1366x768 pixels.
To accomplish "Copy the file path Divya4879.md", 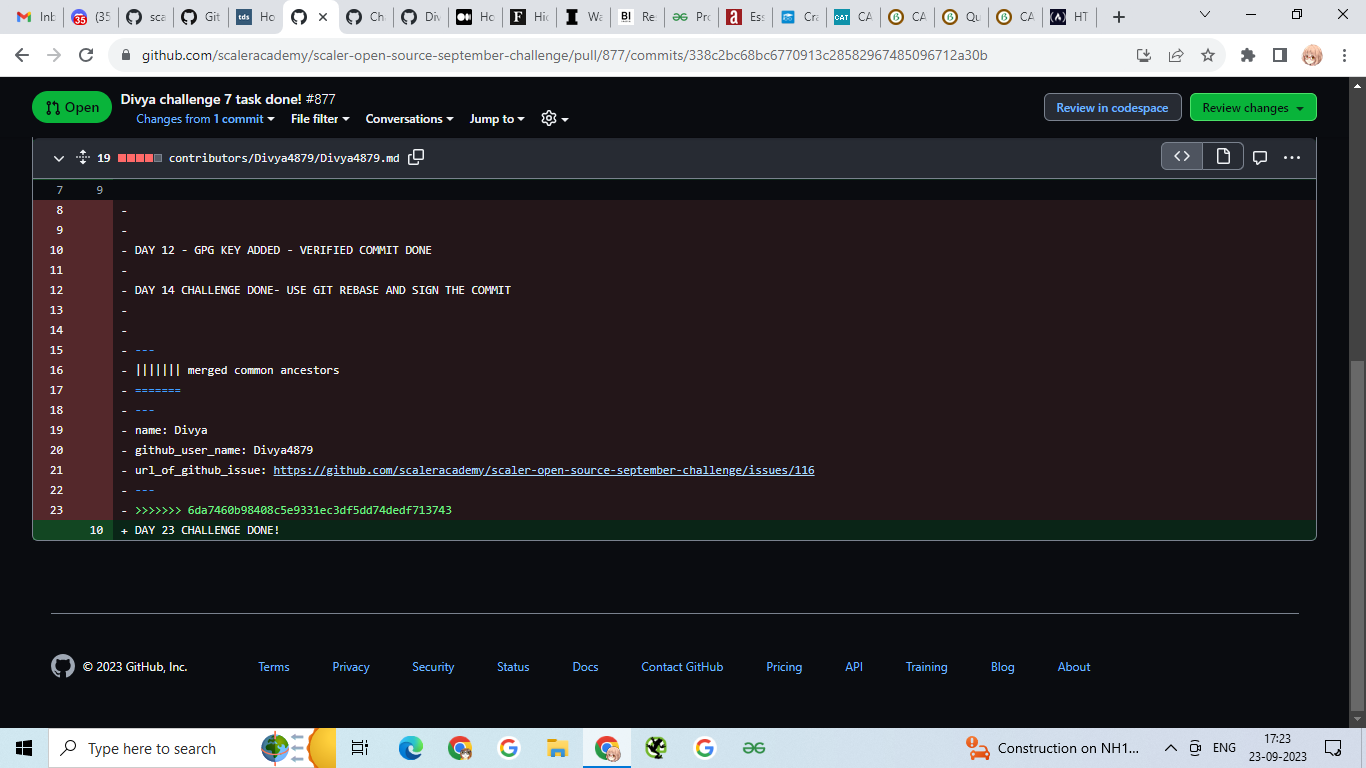I will 417,157.
